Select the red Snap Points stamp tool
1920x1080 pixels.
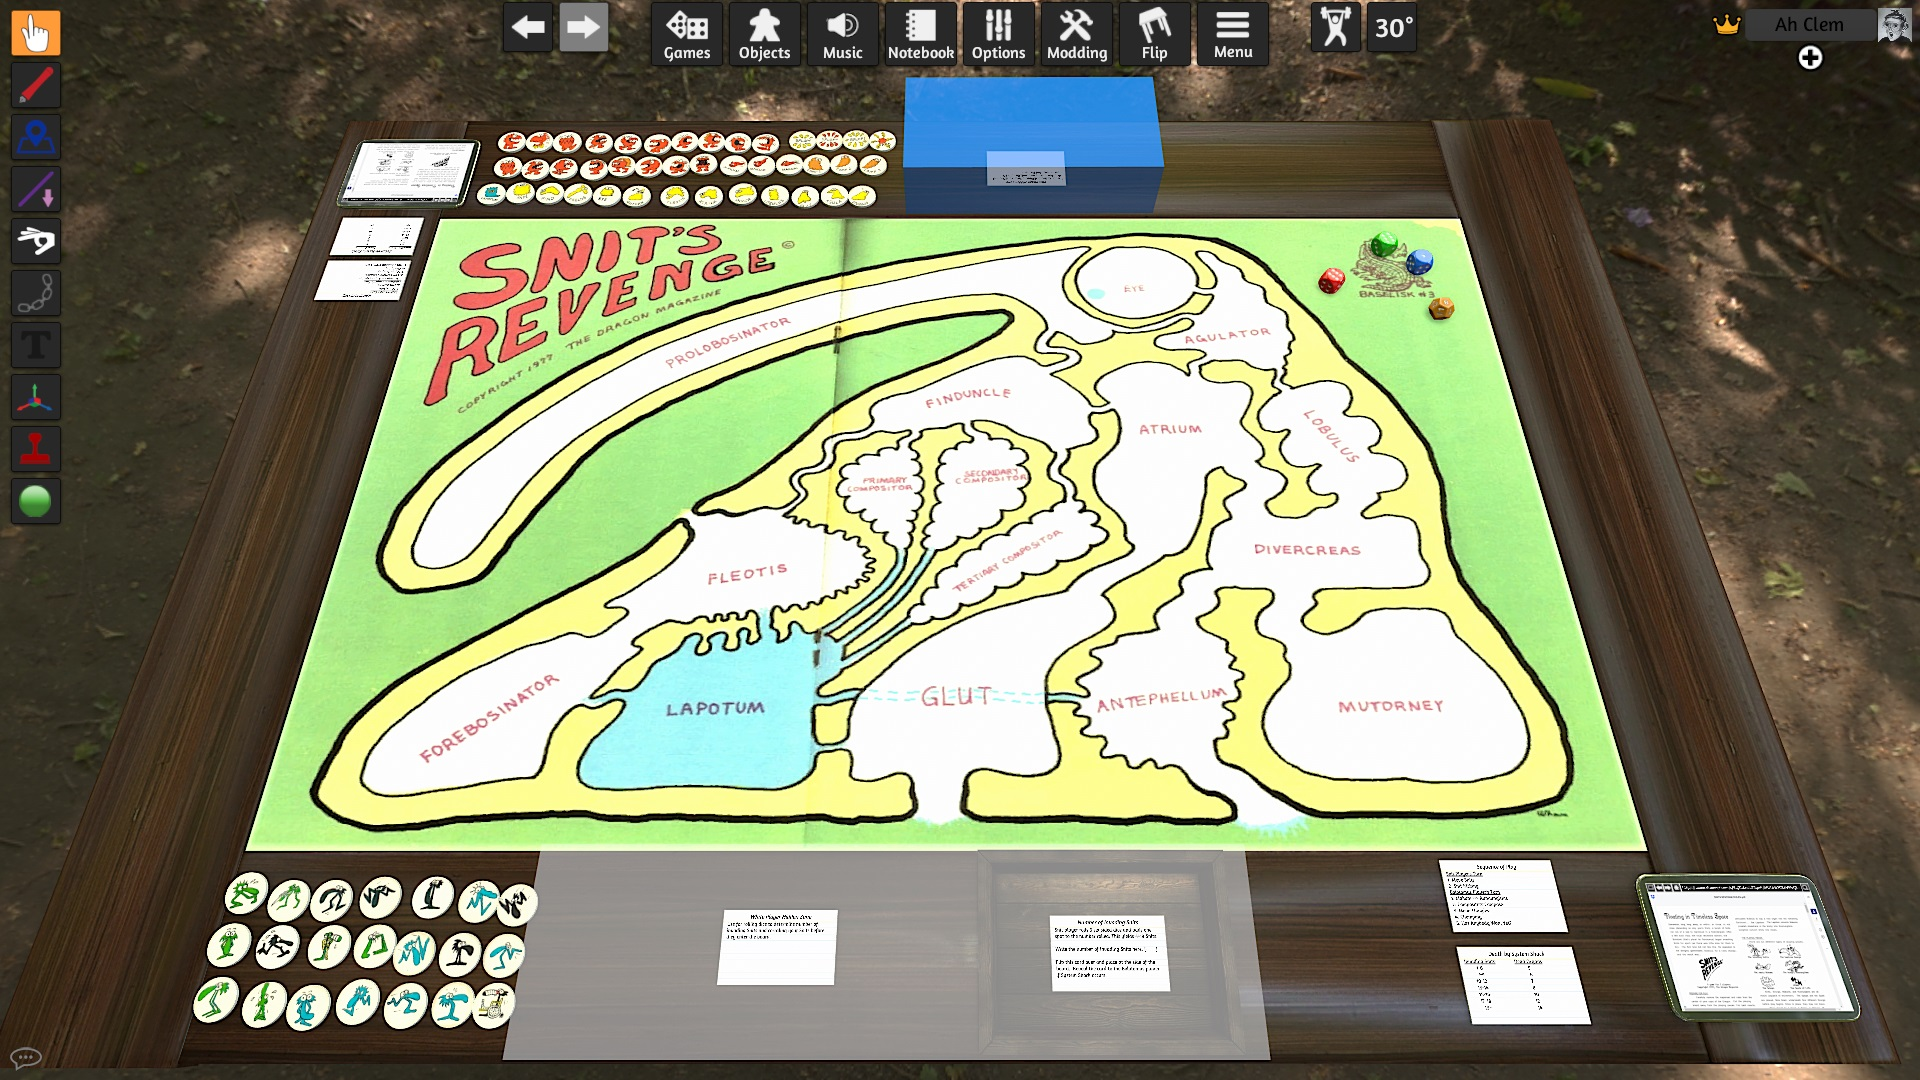35,449
